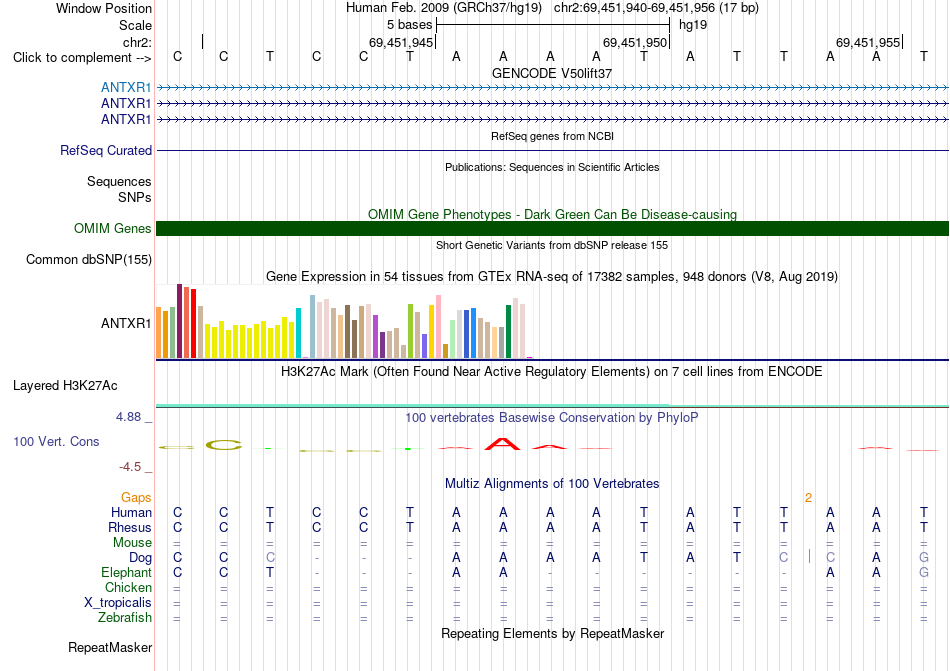
Task: Click the tall red A conservation logo letter
Action: coord(502,444)
